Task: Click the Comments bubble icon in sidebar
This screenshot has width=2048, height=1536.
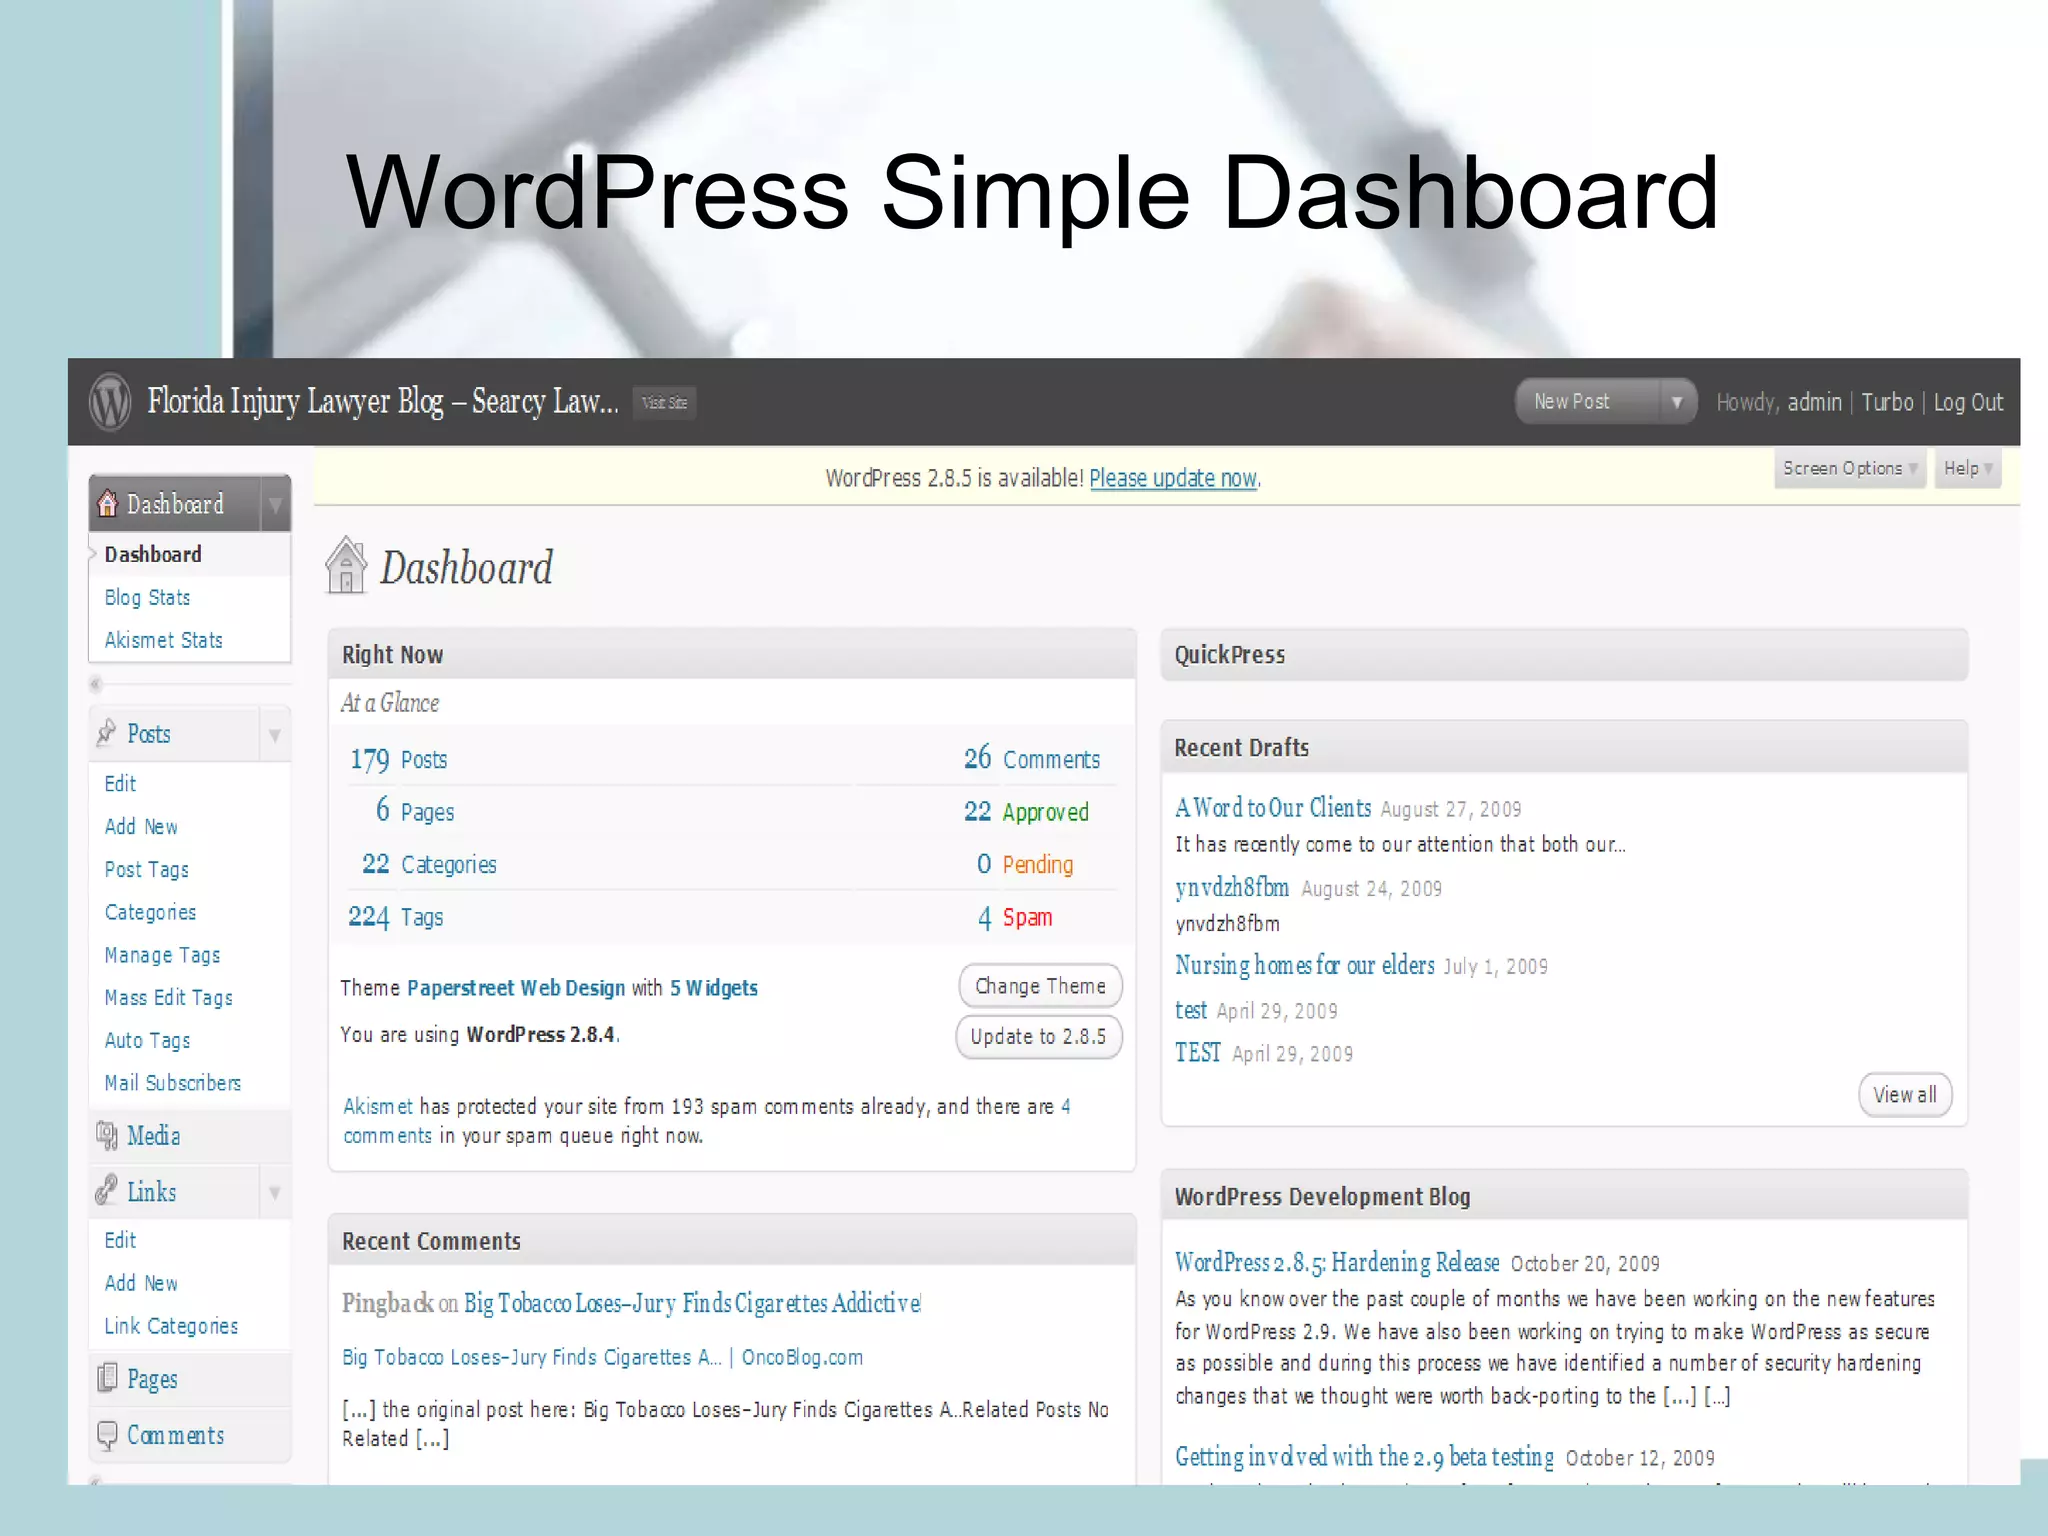Action: click(107, 1435)
